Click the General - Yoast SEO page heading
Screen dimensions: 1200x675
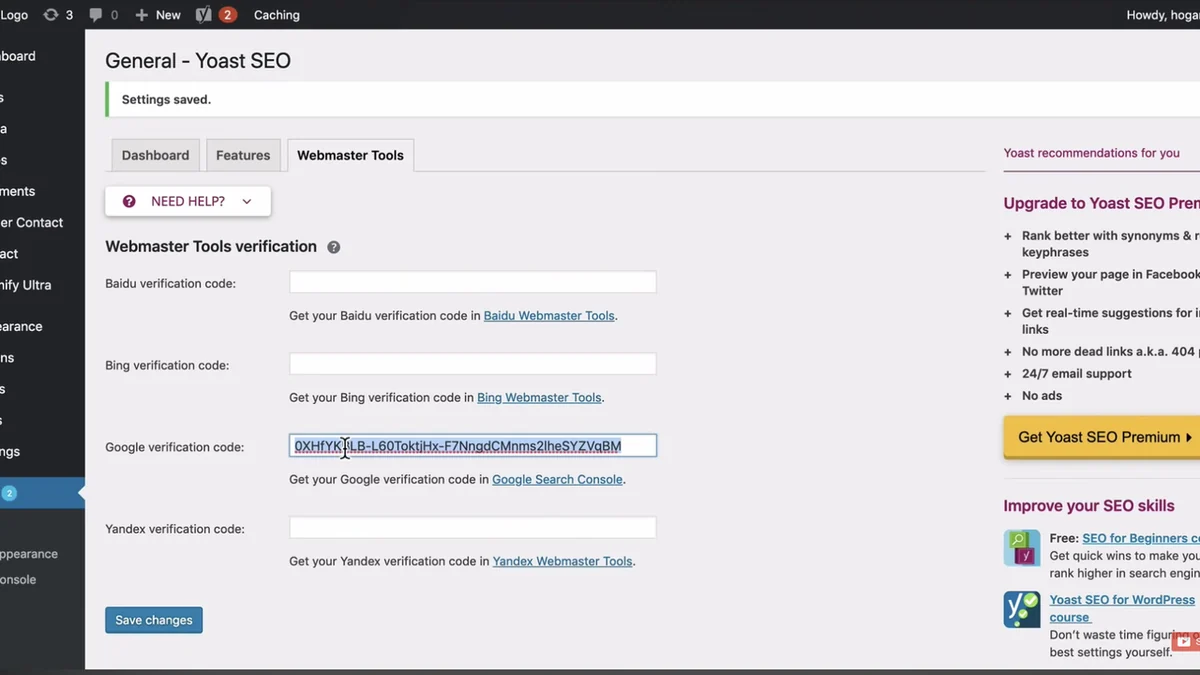click(x=198, y=60)
